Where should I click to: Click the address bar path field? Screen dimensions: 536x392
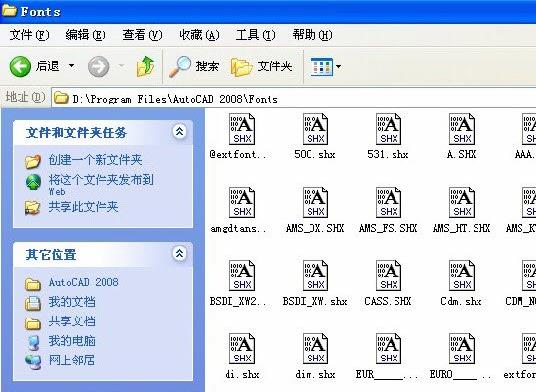[x=294, y=99]
